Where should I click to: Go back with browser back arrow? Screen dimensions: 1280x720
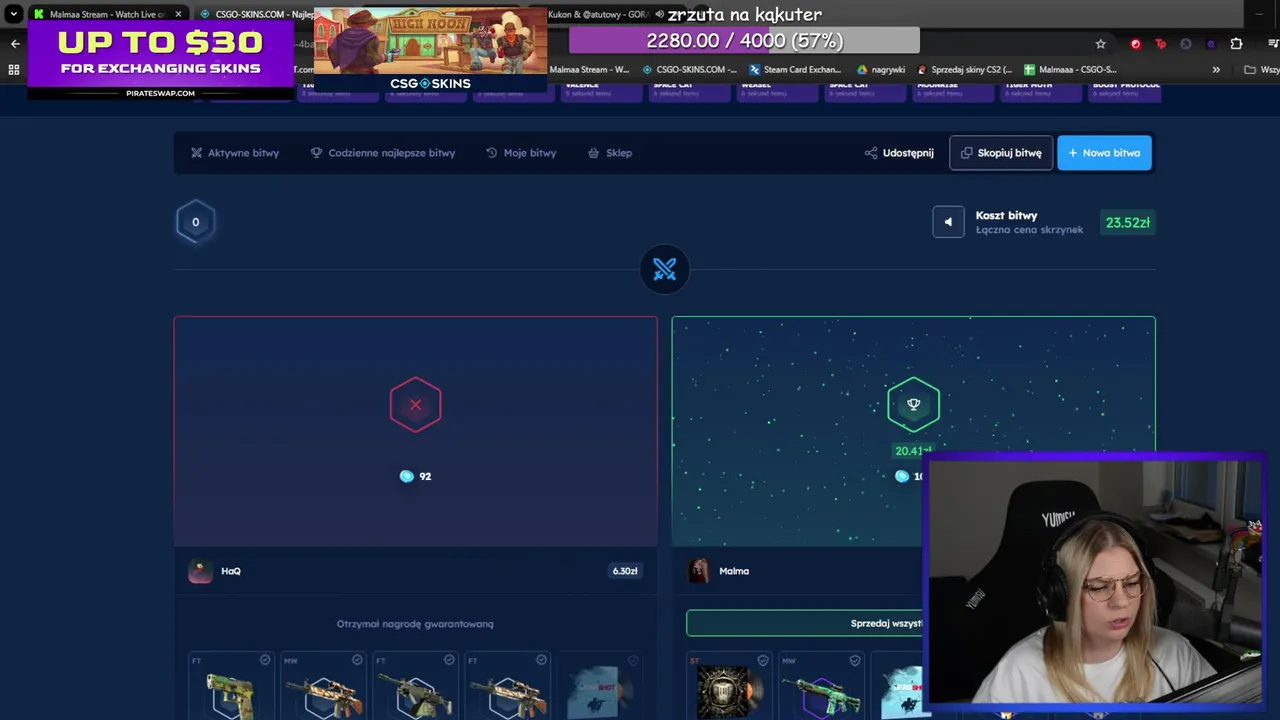point(15,44)
